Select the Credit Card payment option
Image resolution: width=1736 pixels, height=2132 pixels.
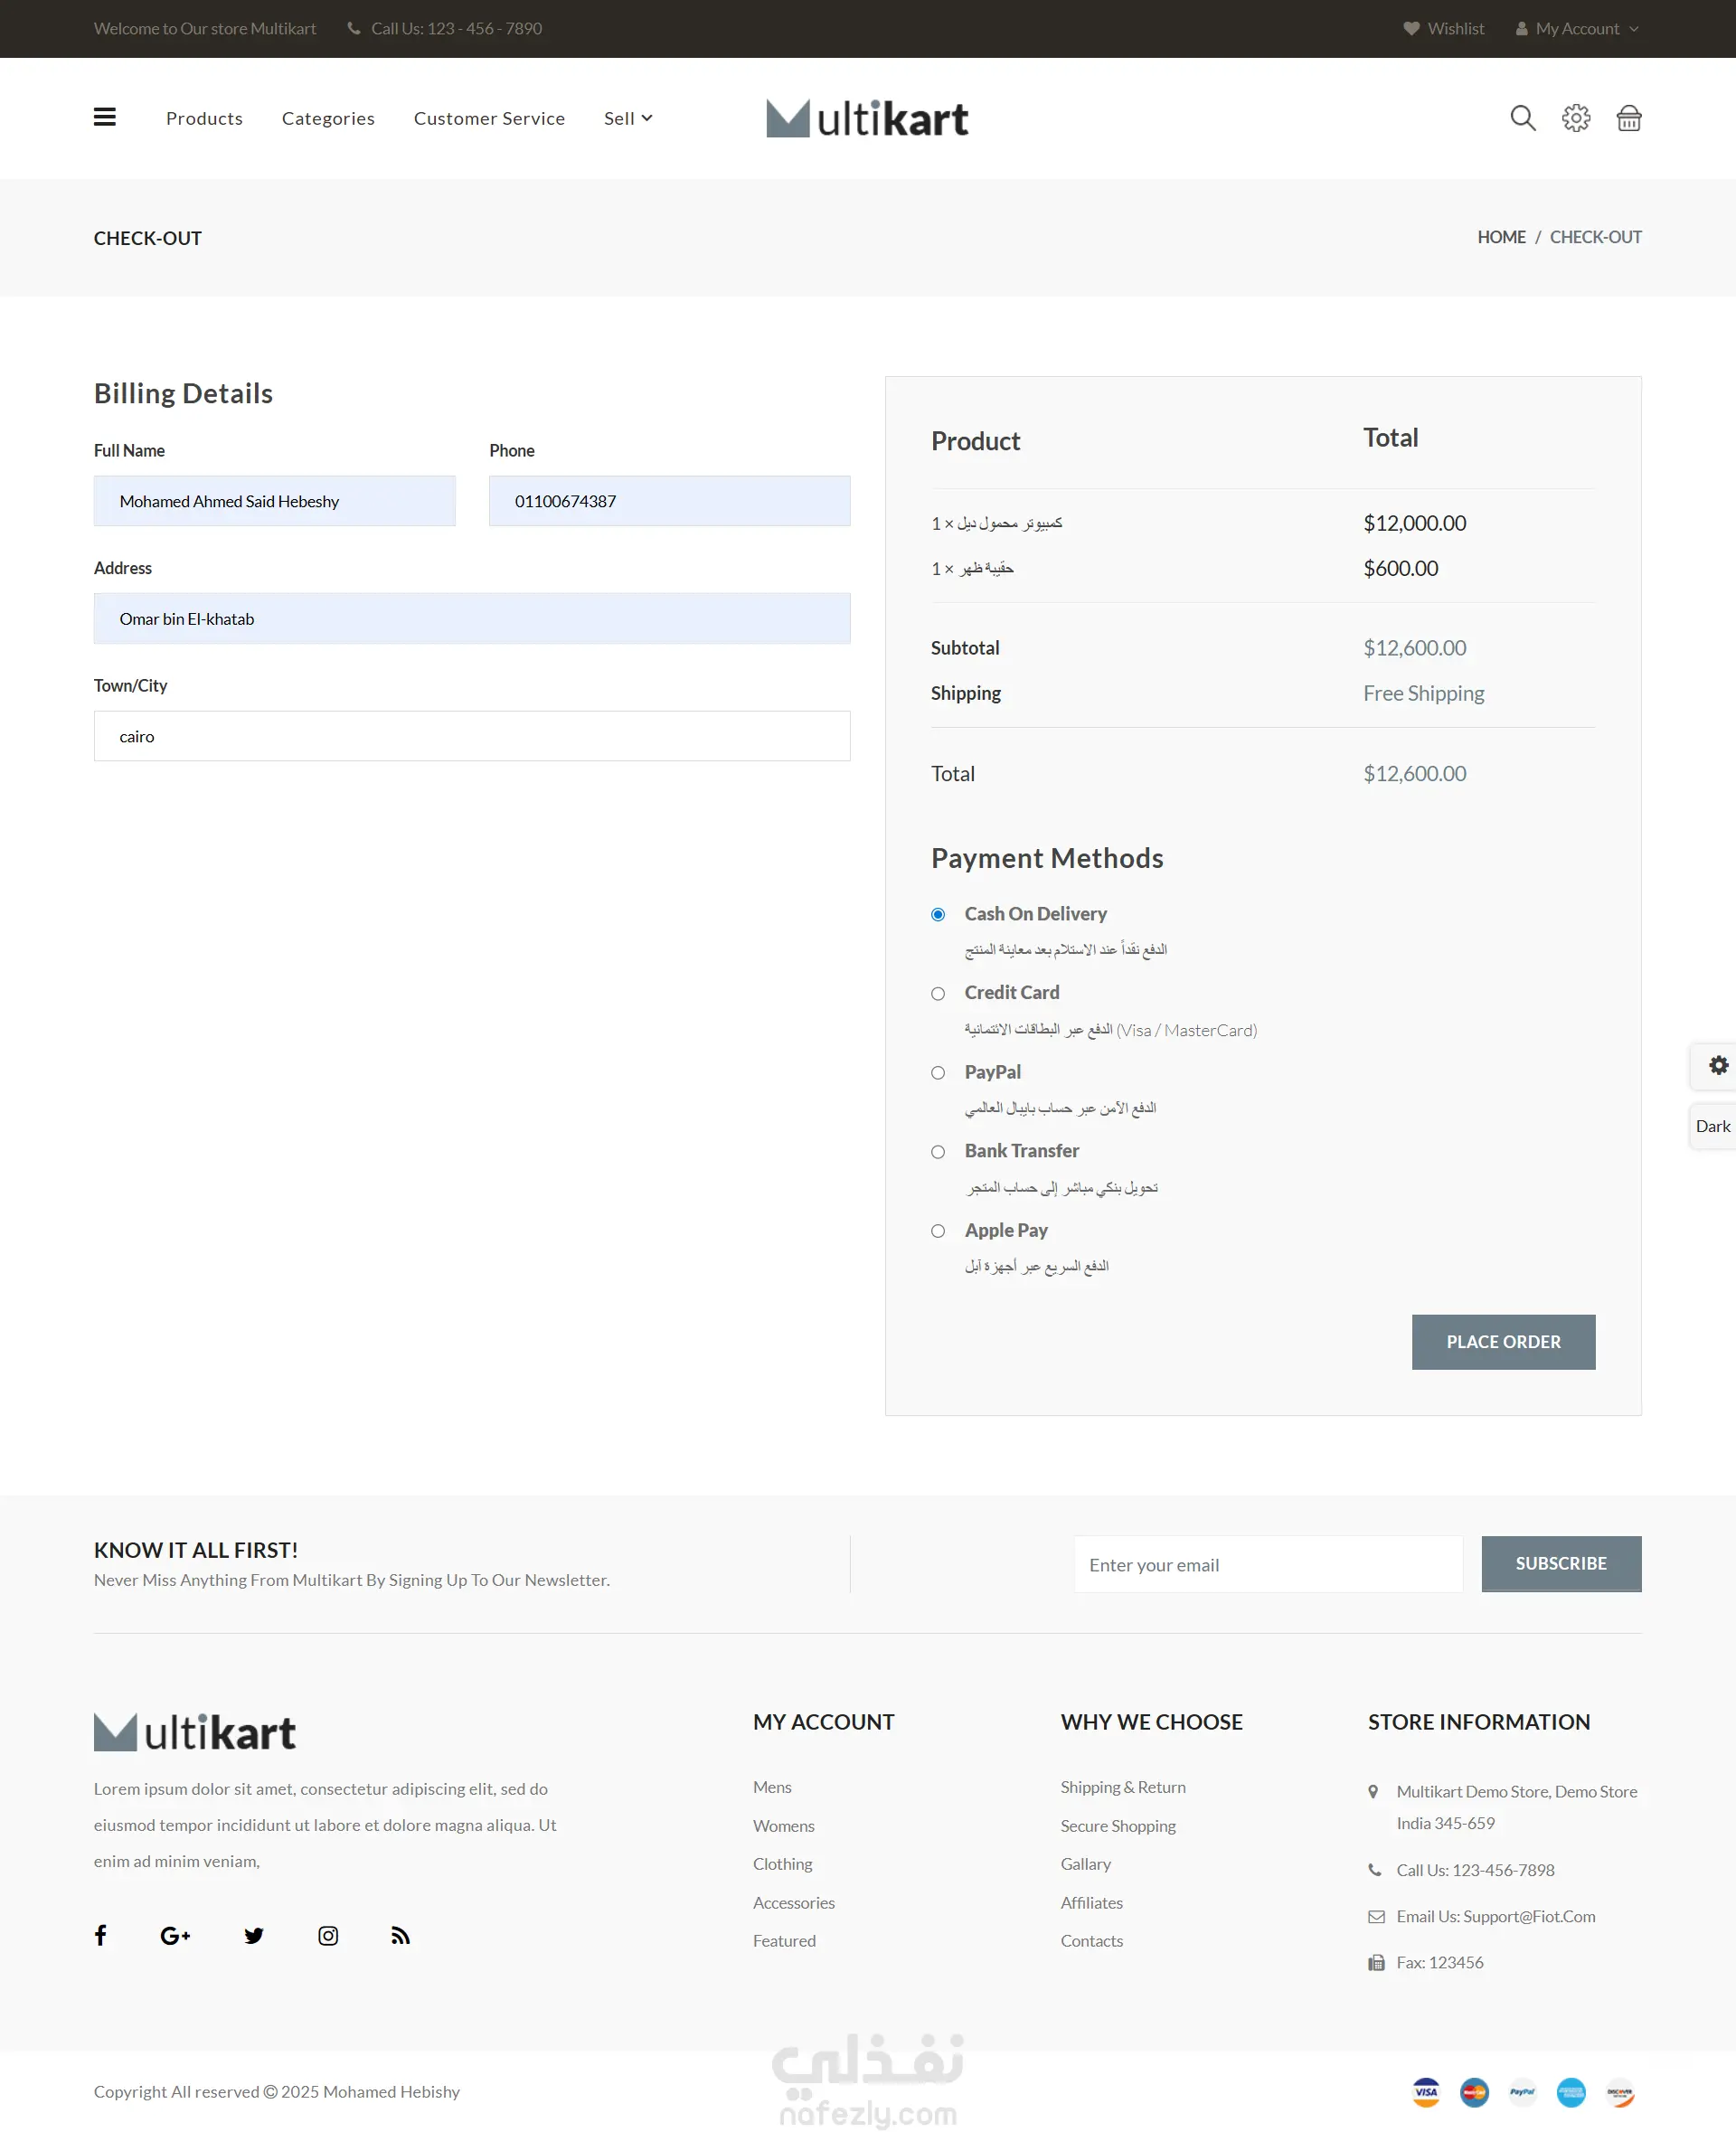click(938, 993)
